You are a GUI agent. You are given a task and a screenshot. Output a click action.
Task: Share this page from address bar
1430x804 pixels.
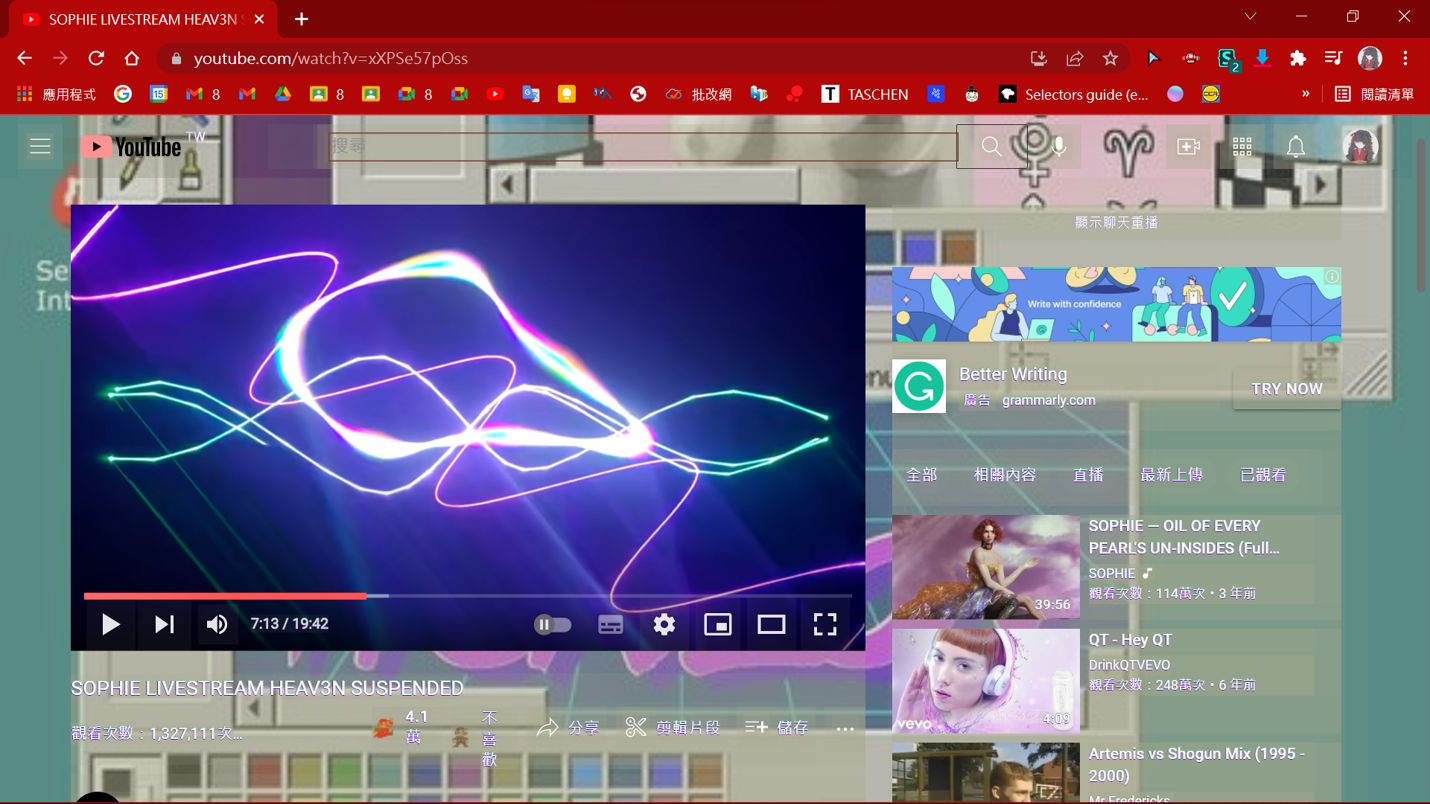[1074, 58]
